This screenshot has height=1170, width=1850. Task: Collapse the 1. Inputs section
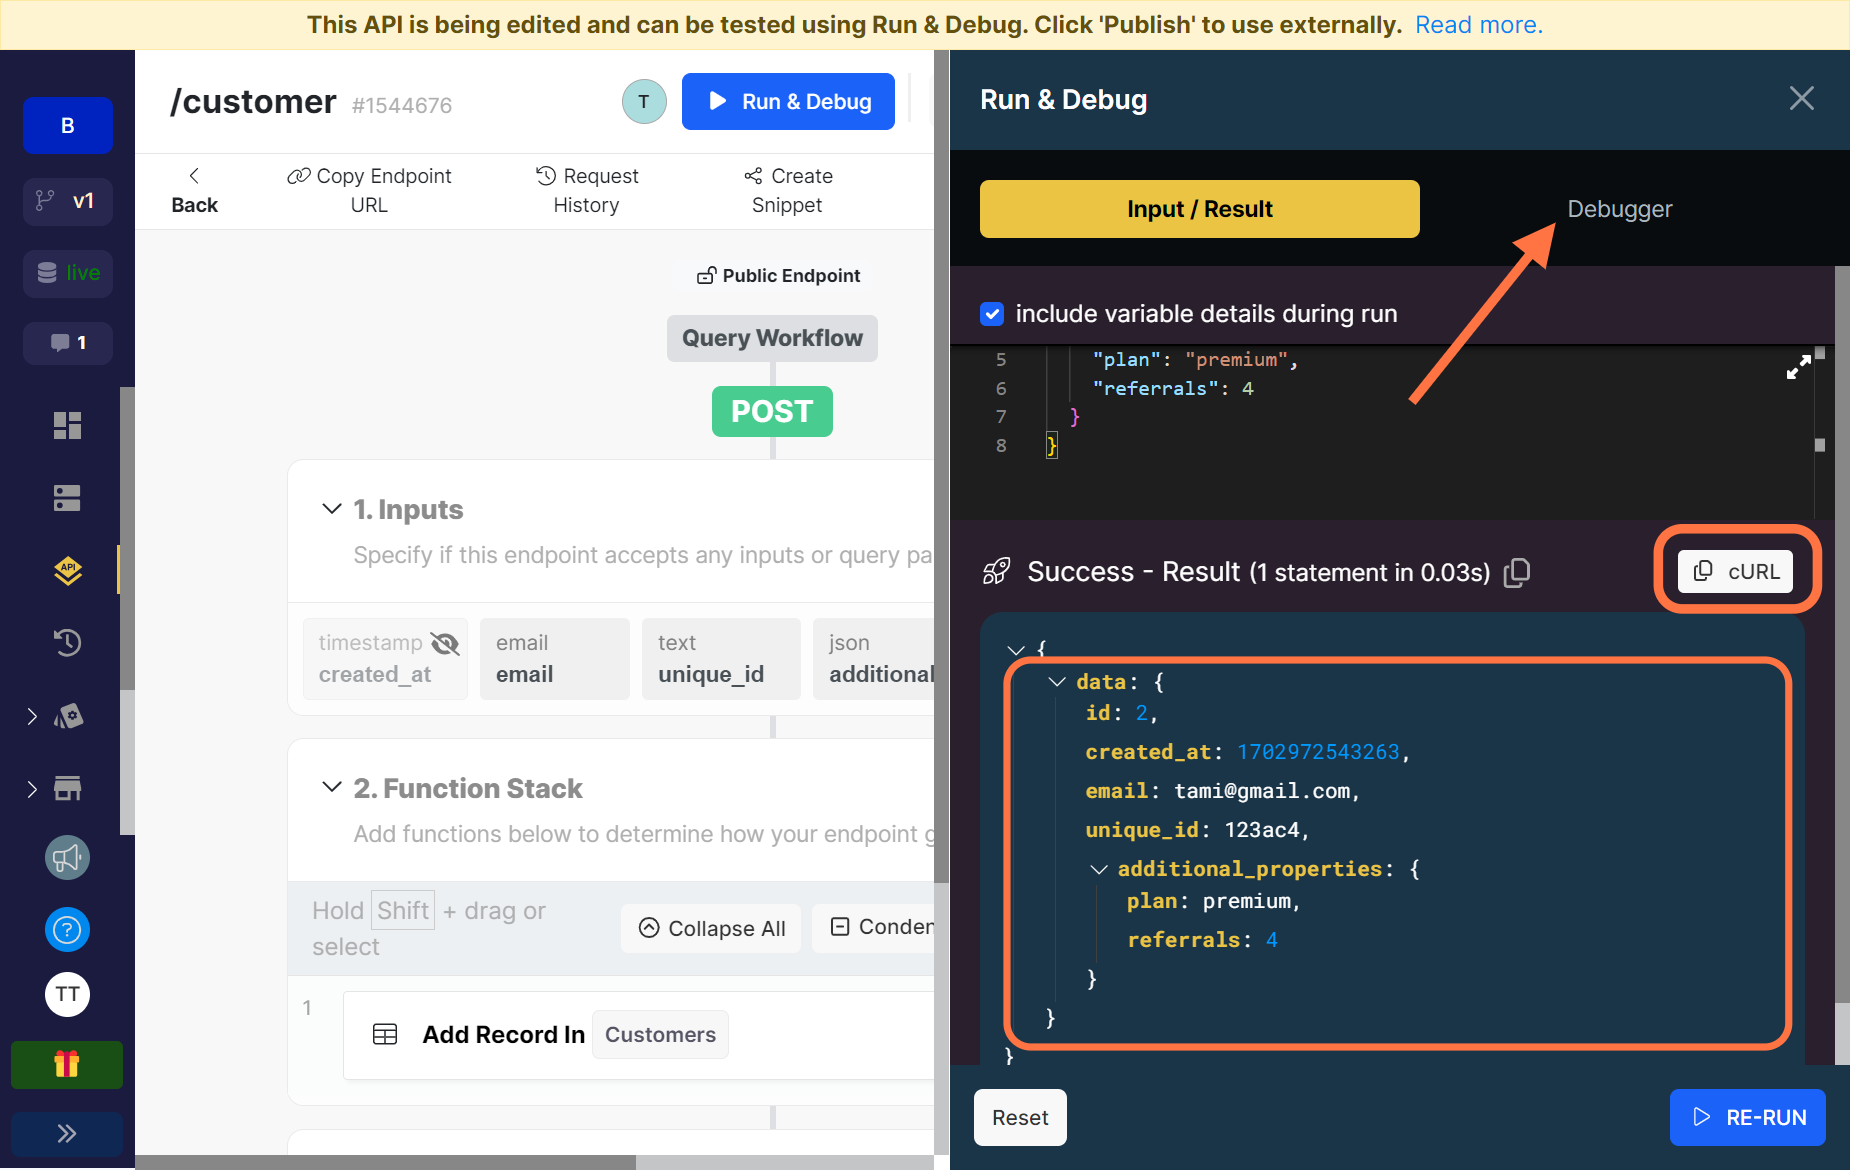[332, 509]
